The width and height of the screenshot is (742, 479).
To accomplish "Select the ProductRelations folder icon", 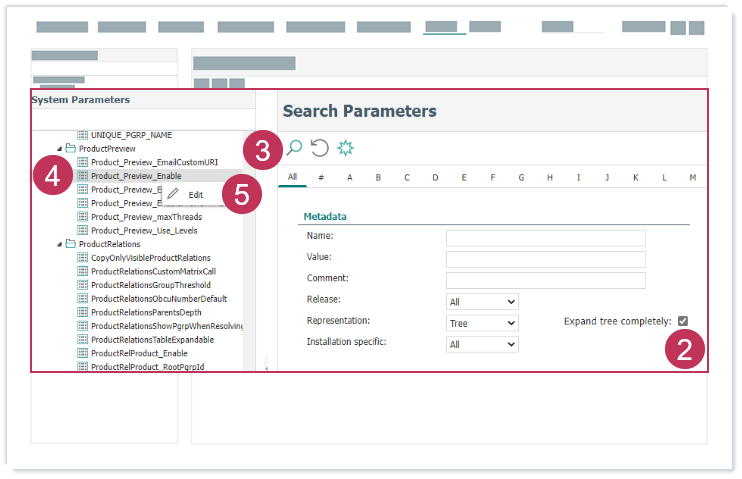I will click(71, 244).
